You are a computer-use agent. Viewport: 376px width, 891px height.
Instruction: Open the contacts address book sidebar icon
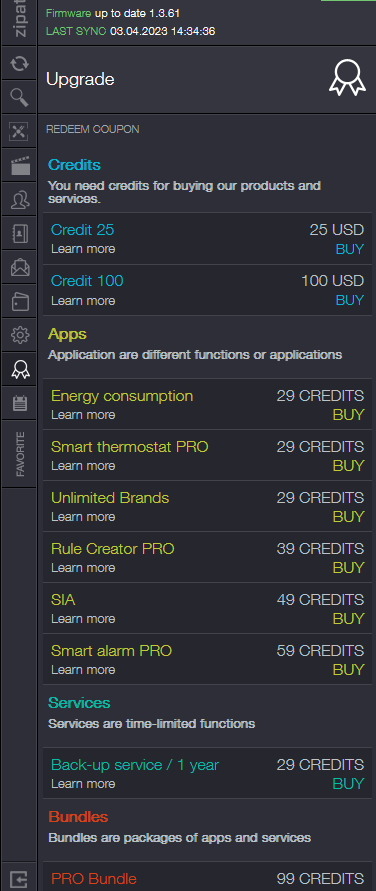point(19,234)
